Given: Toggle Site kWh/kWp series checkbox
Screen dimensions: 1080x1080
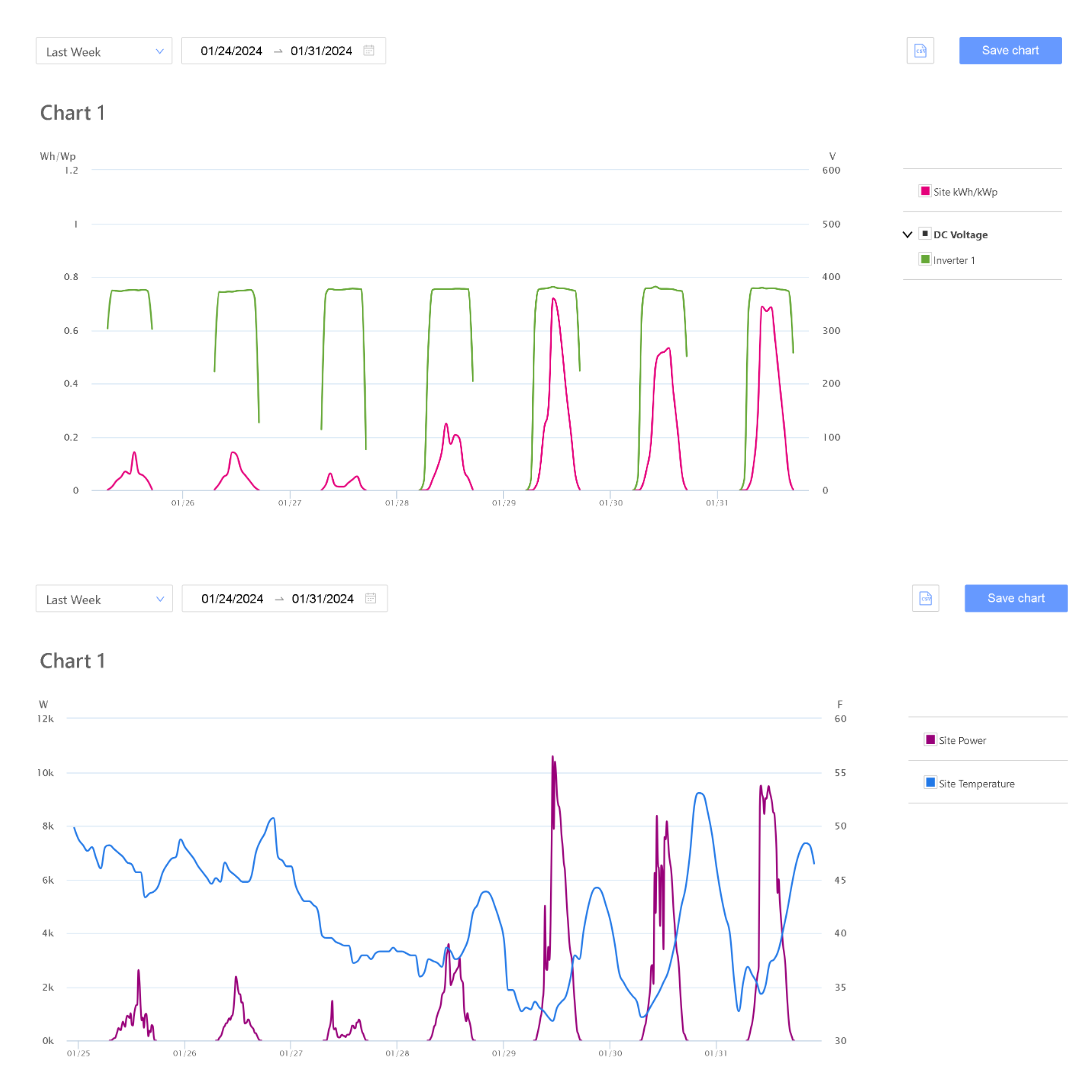Looking at the screenshot, I should (925, 191).
